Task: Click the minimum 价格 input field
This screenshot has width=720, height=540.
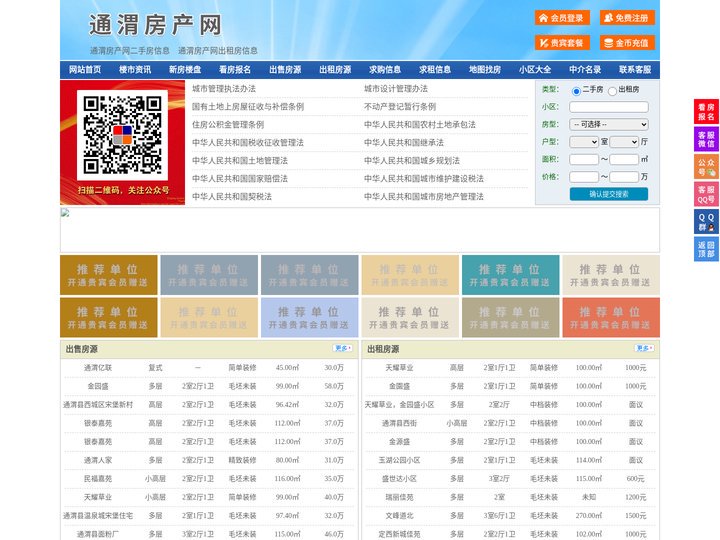Action: click(x=584, y=177)
